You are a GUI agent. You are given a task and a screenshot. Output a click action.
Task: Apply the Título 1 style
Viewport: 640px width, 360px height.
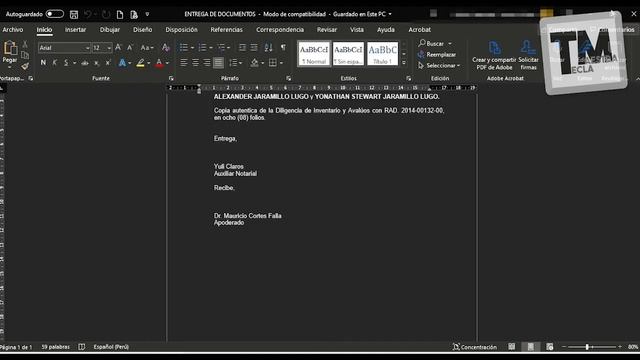(382, 53)
